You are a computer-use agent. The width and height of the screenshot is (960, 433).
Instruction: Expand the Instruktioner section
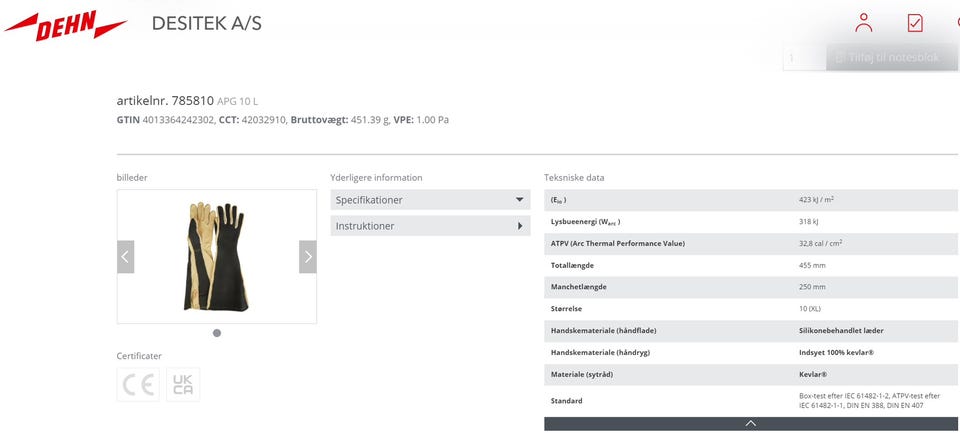coord(430,226)
